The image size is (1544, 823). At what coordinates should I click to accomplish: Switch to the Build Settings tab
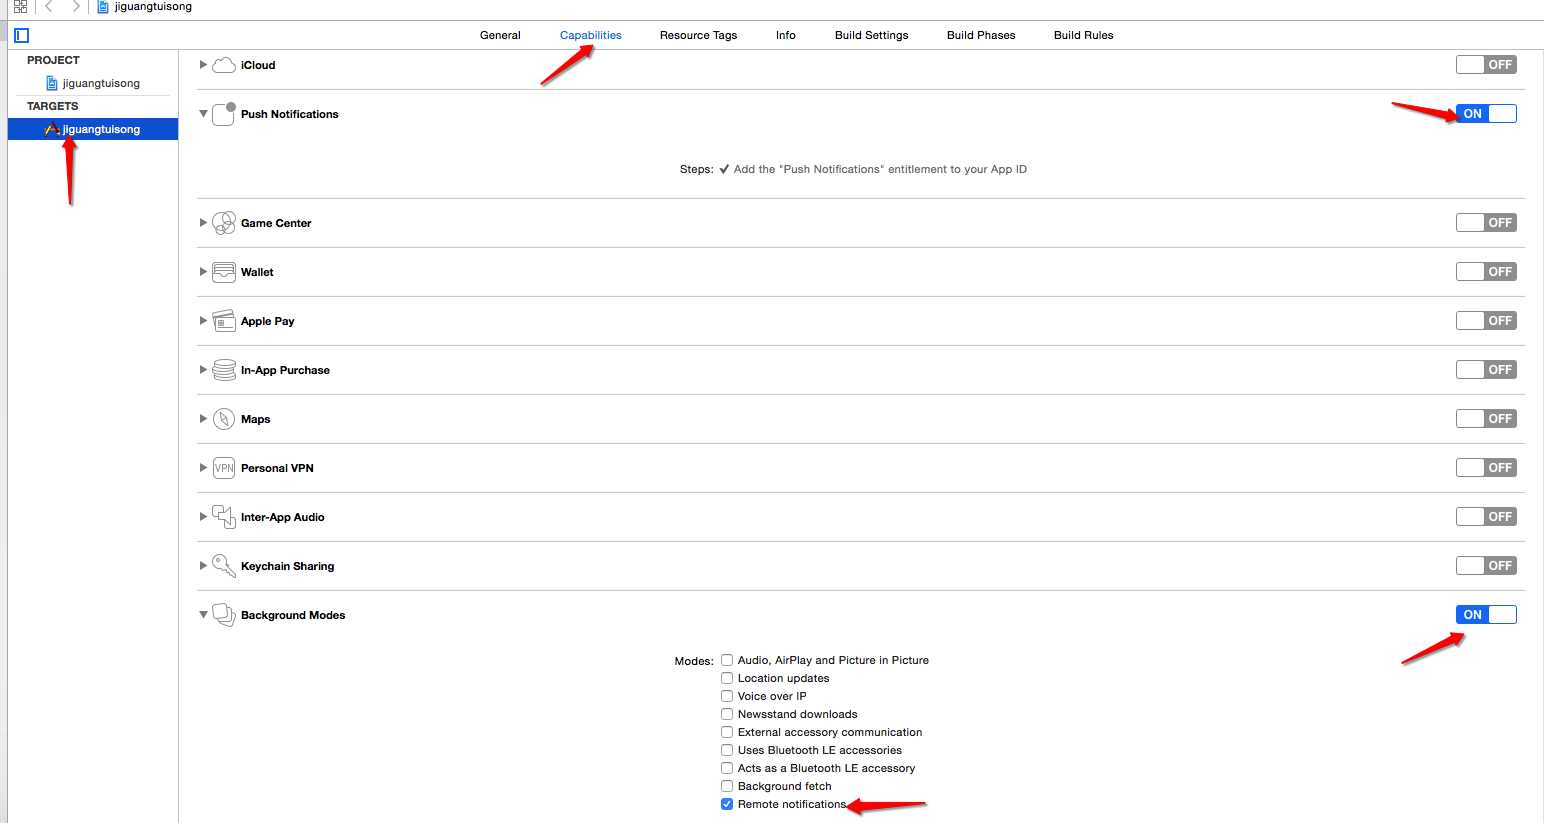click(x=872, y=35)
